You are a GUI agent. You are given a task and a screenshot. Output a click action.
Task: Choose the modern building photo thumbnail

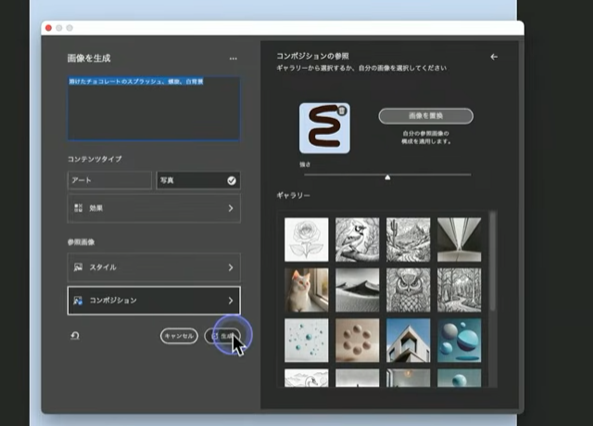point(408,340)
